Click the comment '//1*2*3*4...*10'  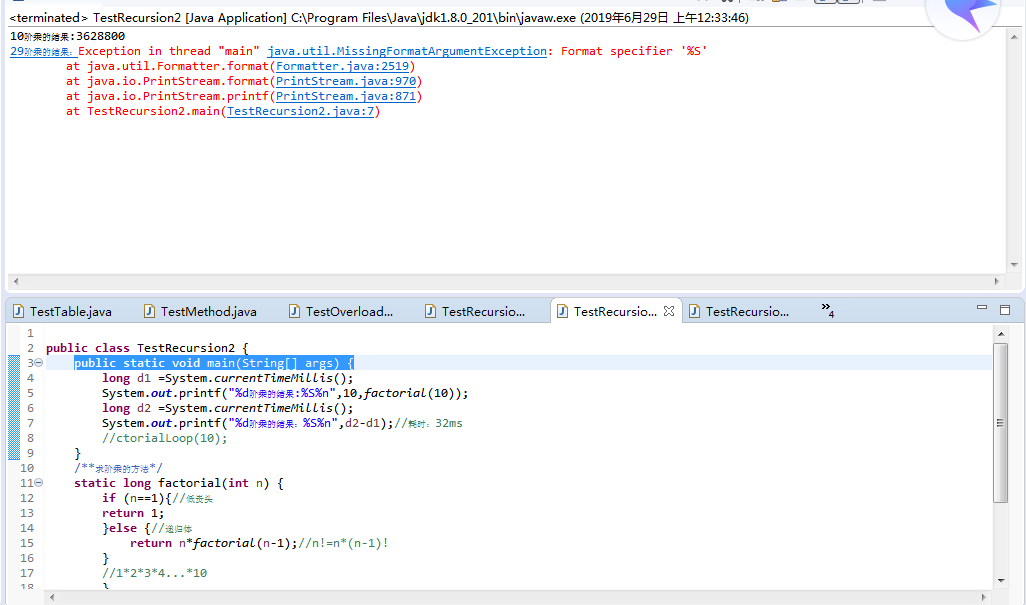click(x=154, y=574)
